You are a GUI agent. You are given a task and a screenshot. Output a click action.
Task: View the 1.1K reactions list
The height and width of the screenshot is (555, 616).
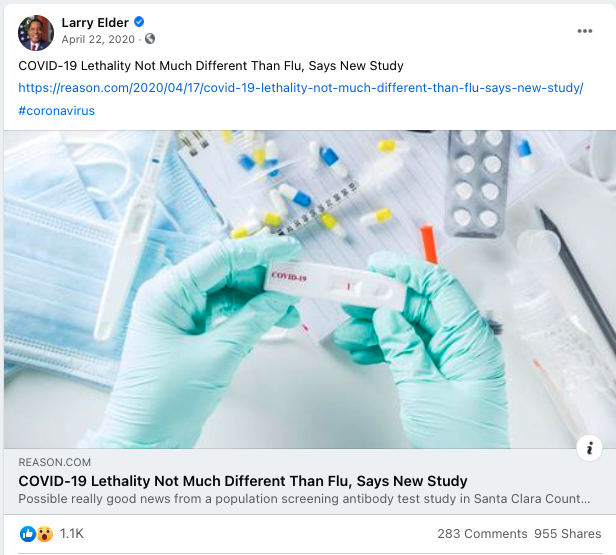click(72, 534)
